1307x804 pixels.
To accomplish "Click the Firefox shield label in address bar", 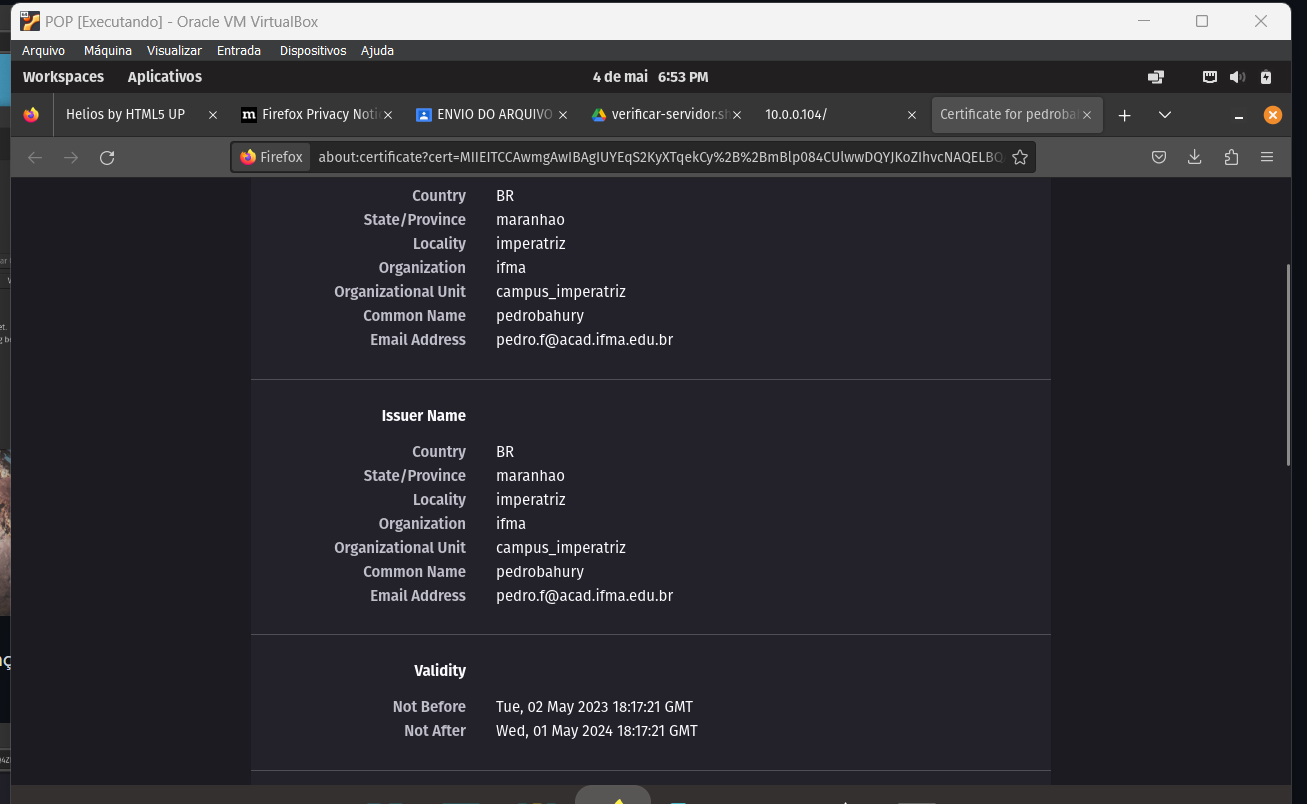I will tap(270, 157).
